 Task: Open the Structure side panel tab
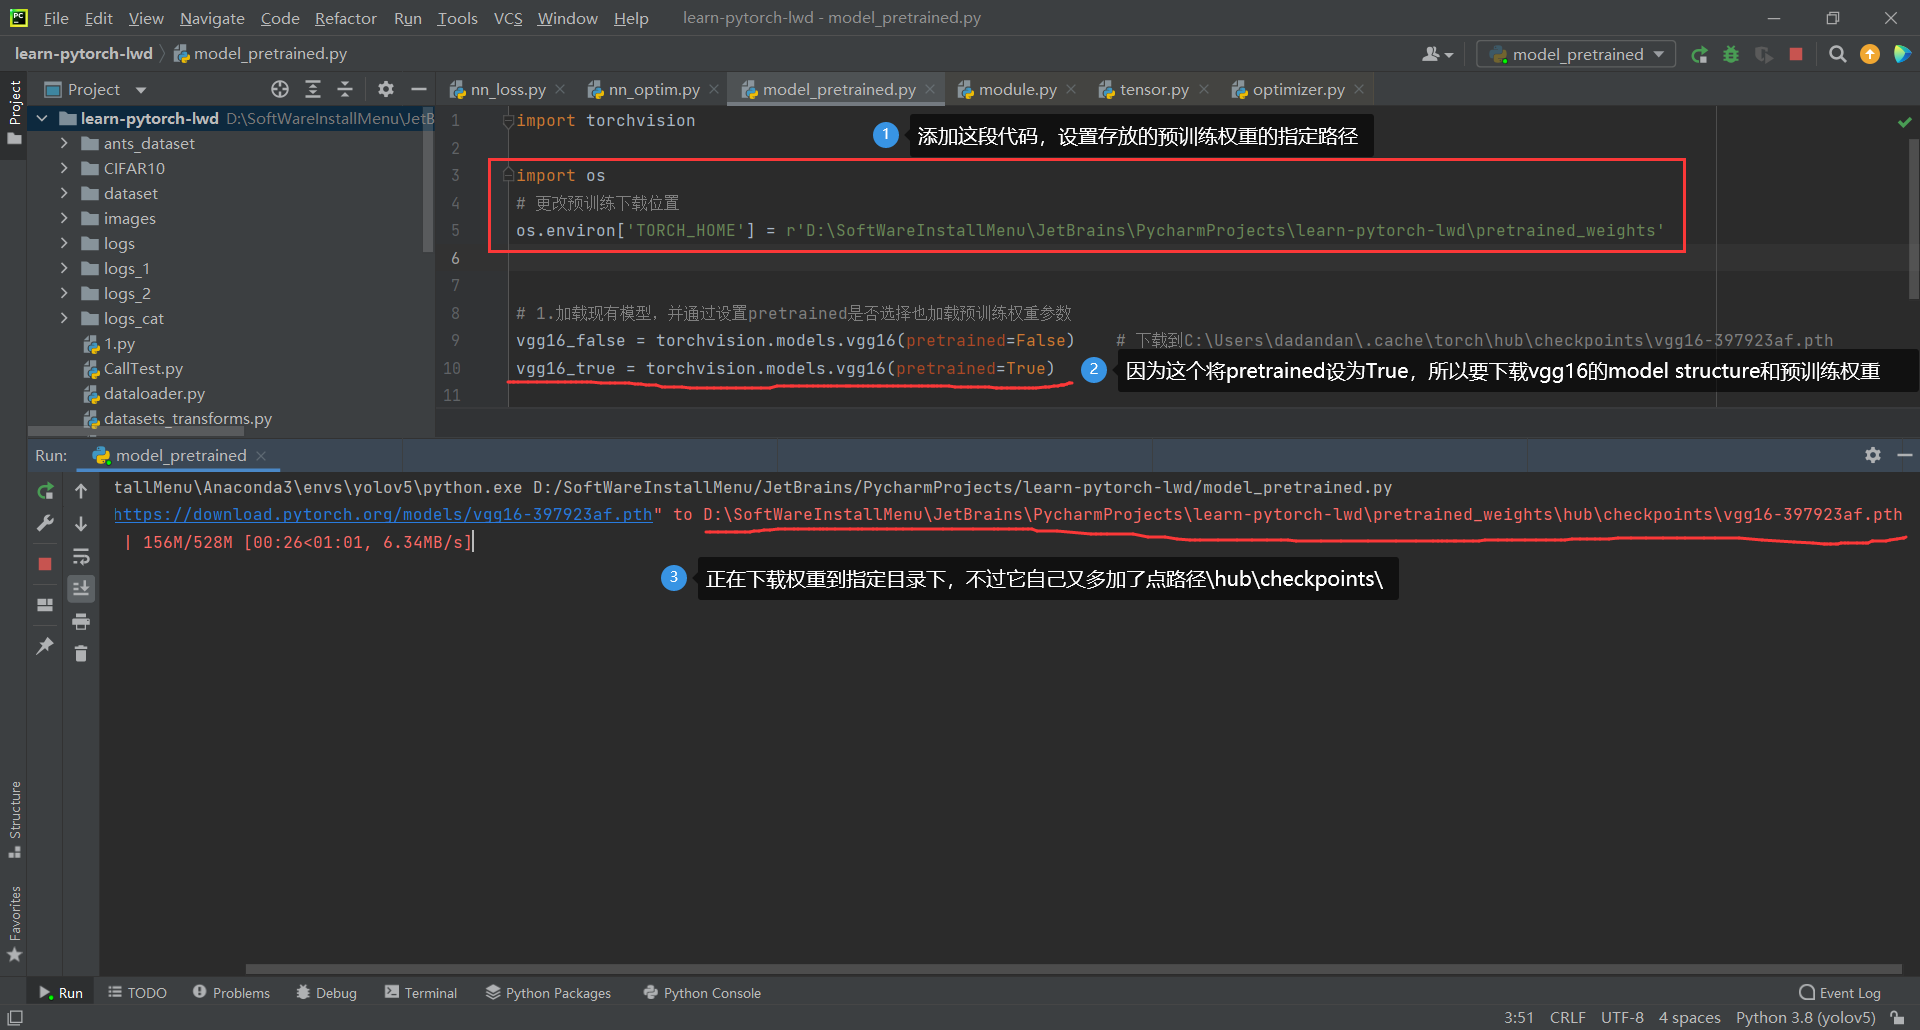pyautogui.click(x=14, y=818)
